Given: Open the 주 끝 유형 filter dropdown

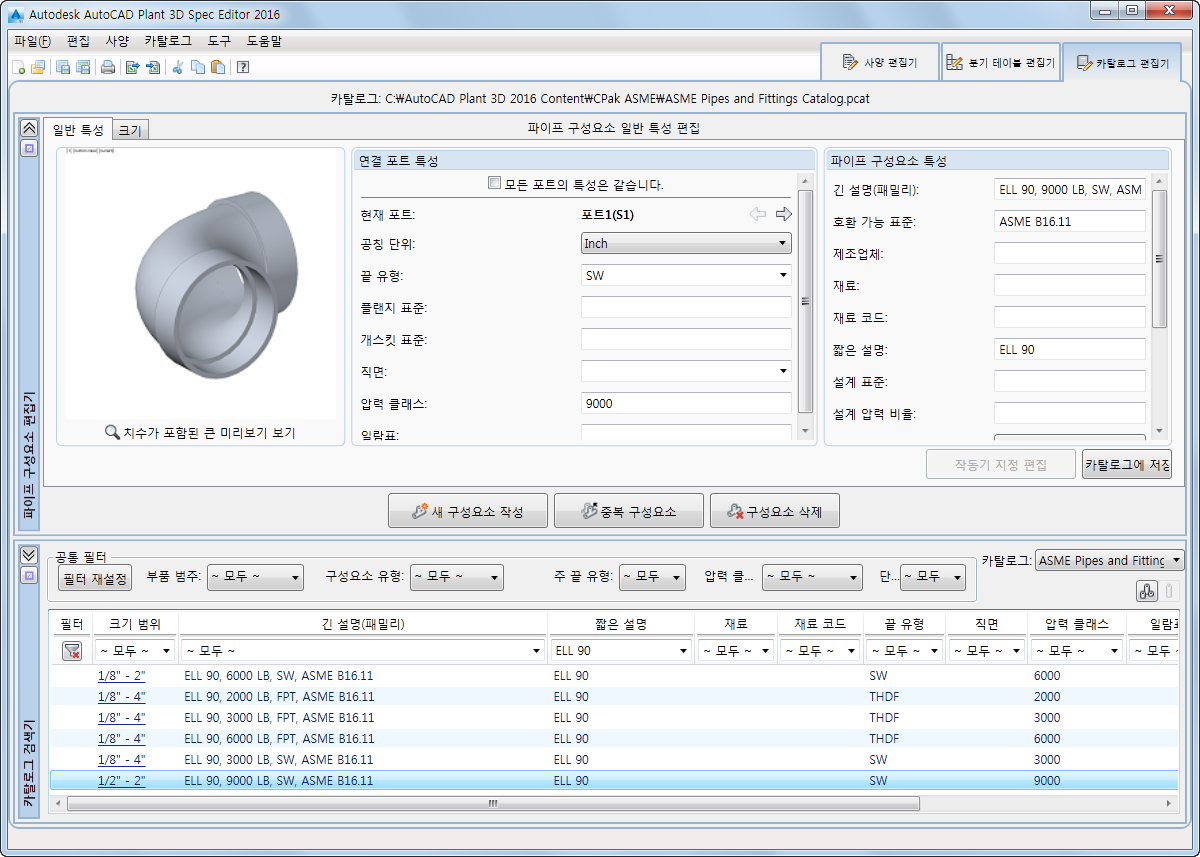Looking at the screenshot, I should 652,577.
